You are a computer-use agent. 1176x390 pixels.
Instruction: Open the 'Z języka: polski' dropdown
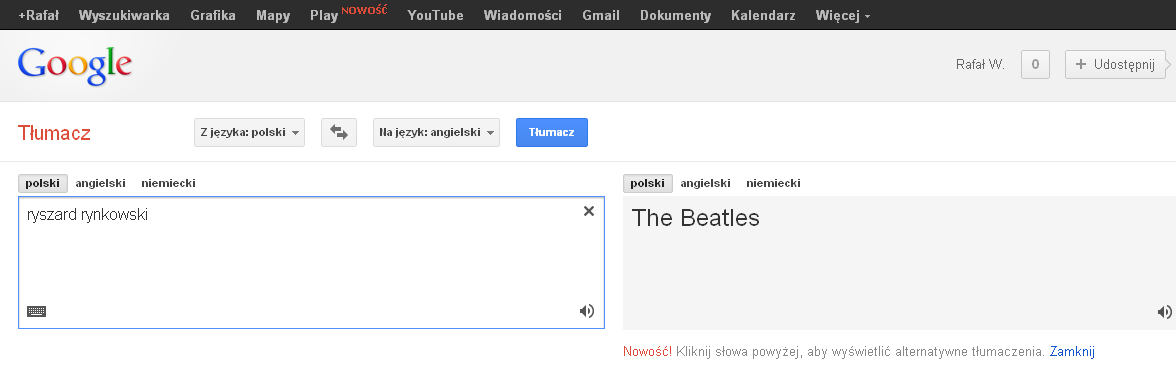coord(250,133)
